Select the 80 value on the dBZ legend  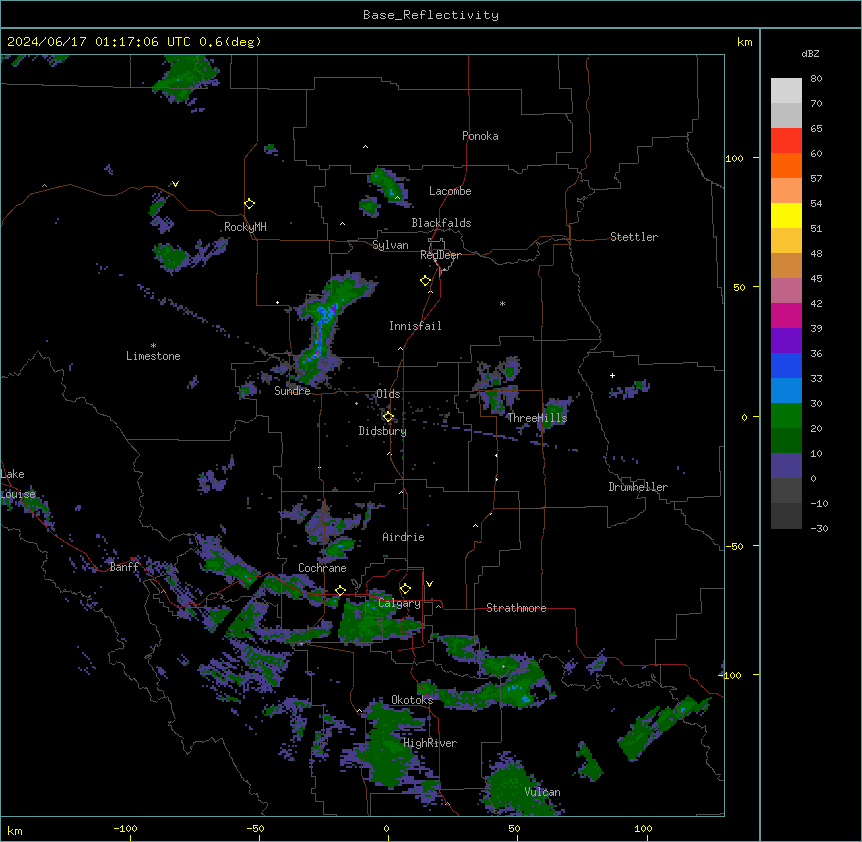[x=816, y=79]
